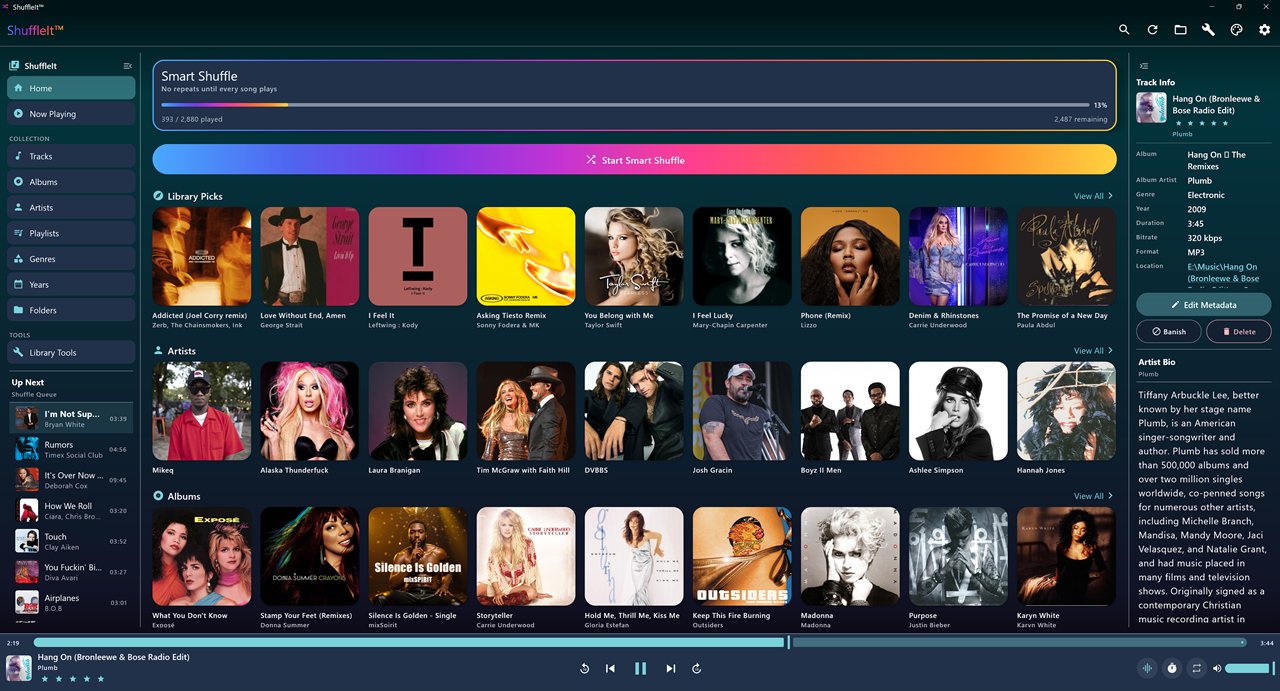Open the theme palette icon

pyautogui.click(x=1236, y=30)
